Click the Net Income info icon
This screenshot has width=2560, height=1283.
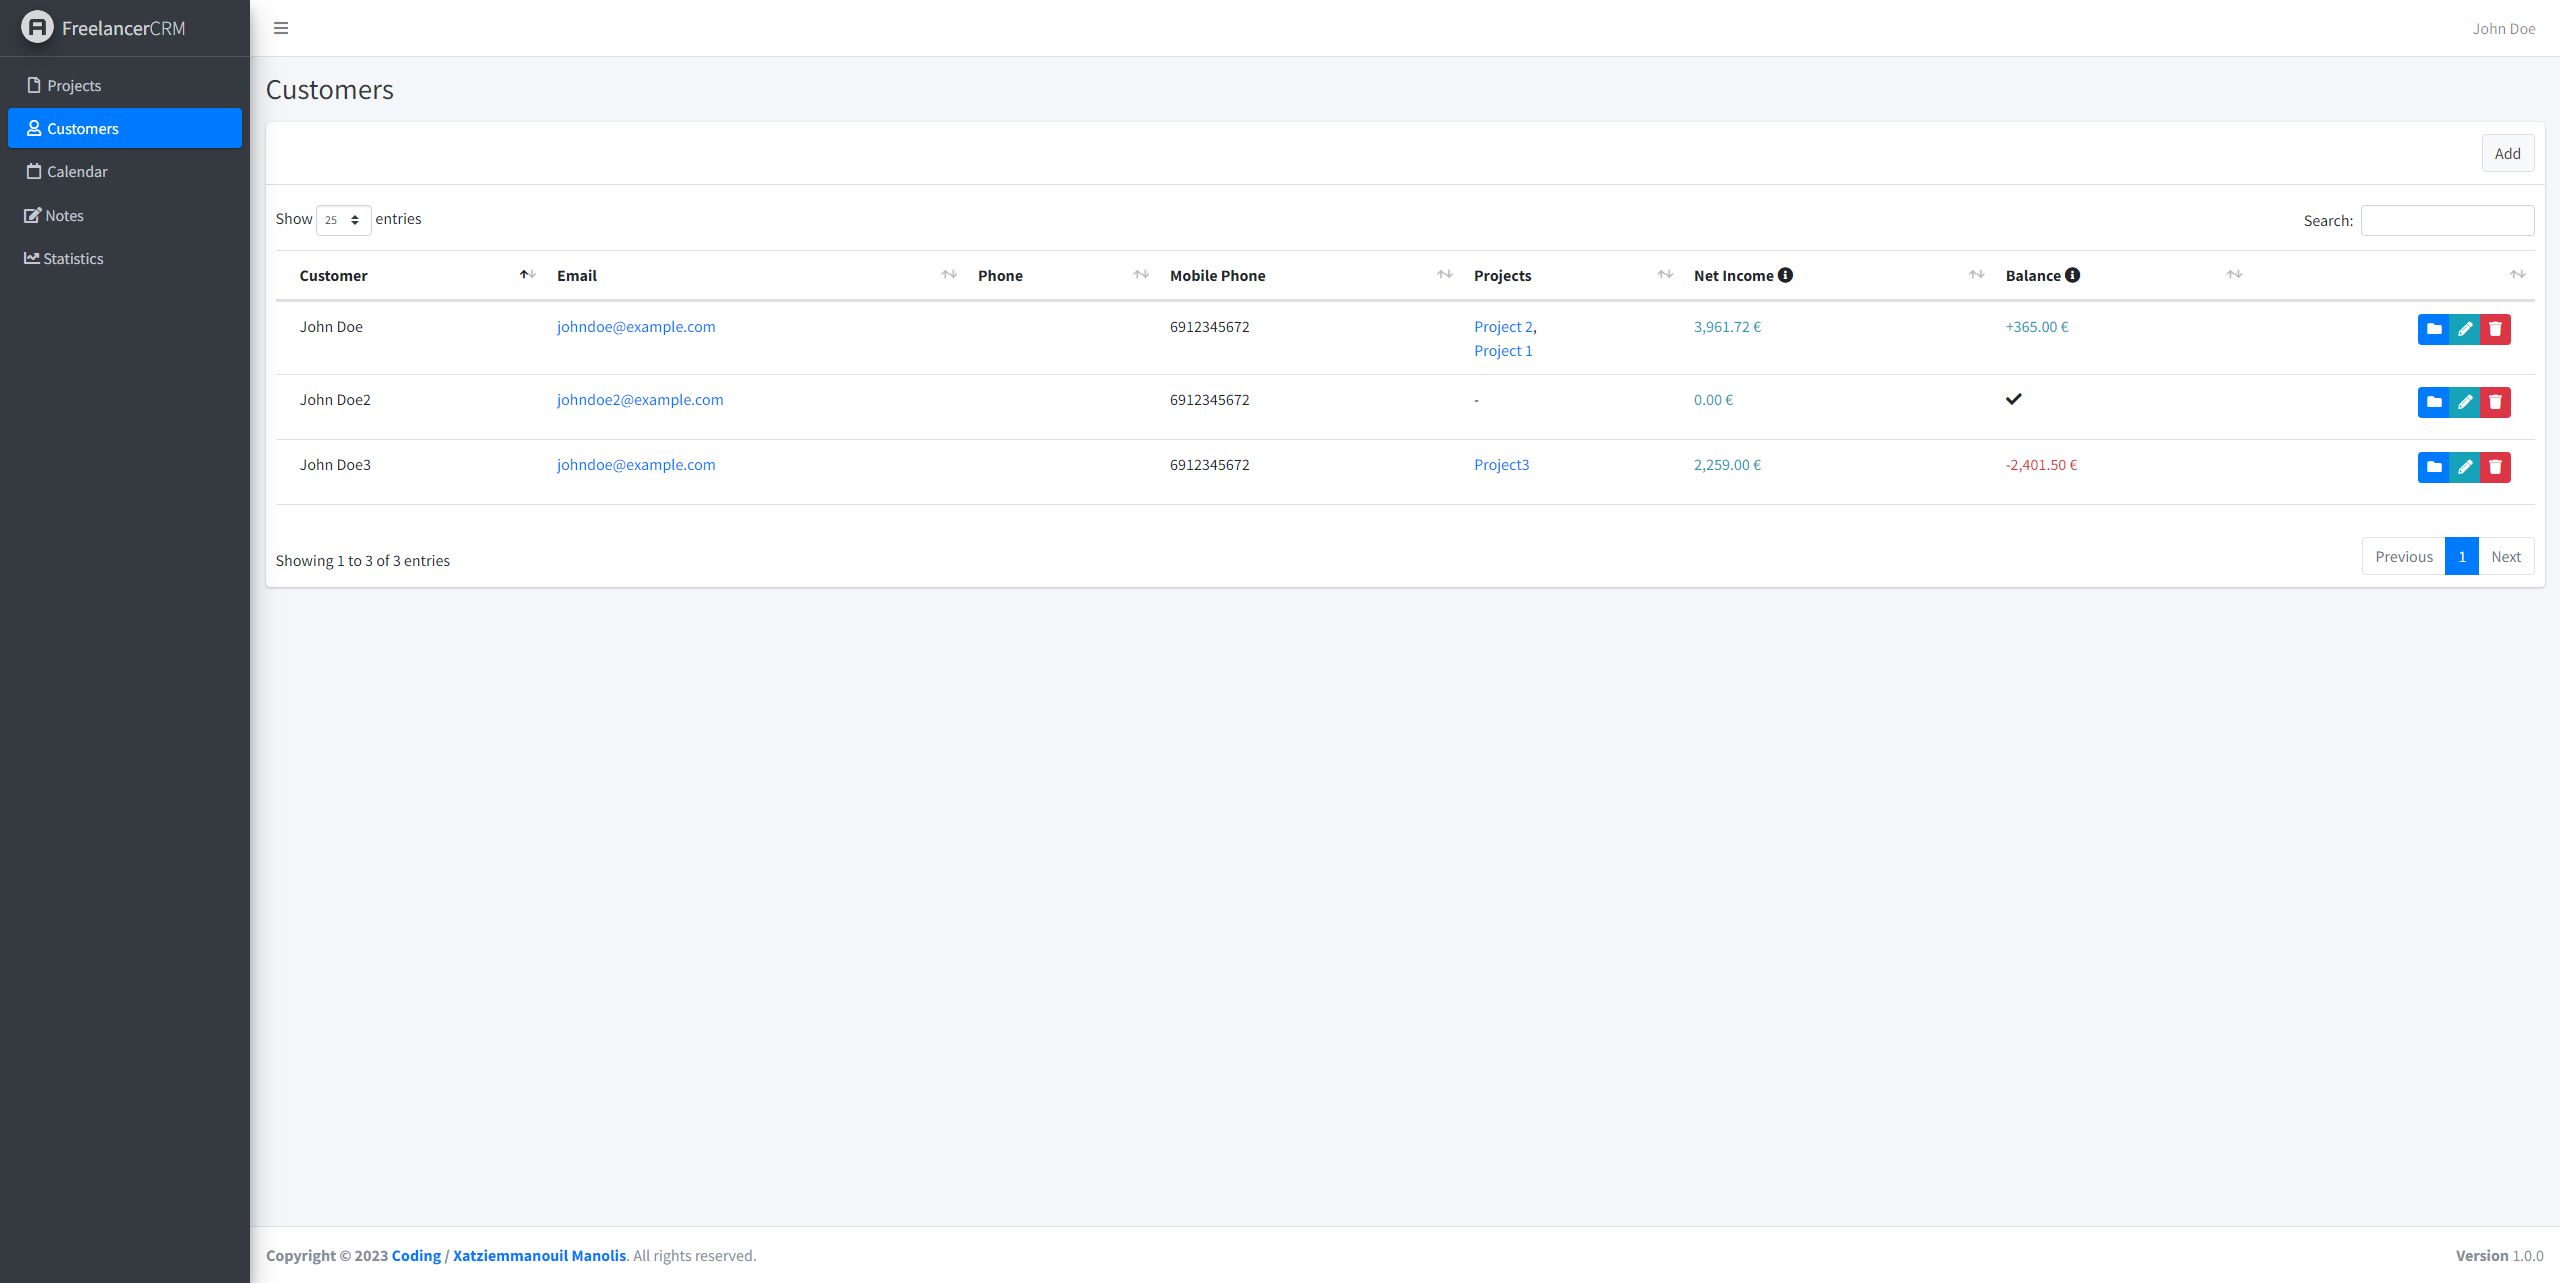pos(1785,275)
